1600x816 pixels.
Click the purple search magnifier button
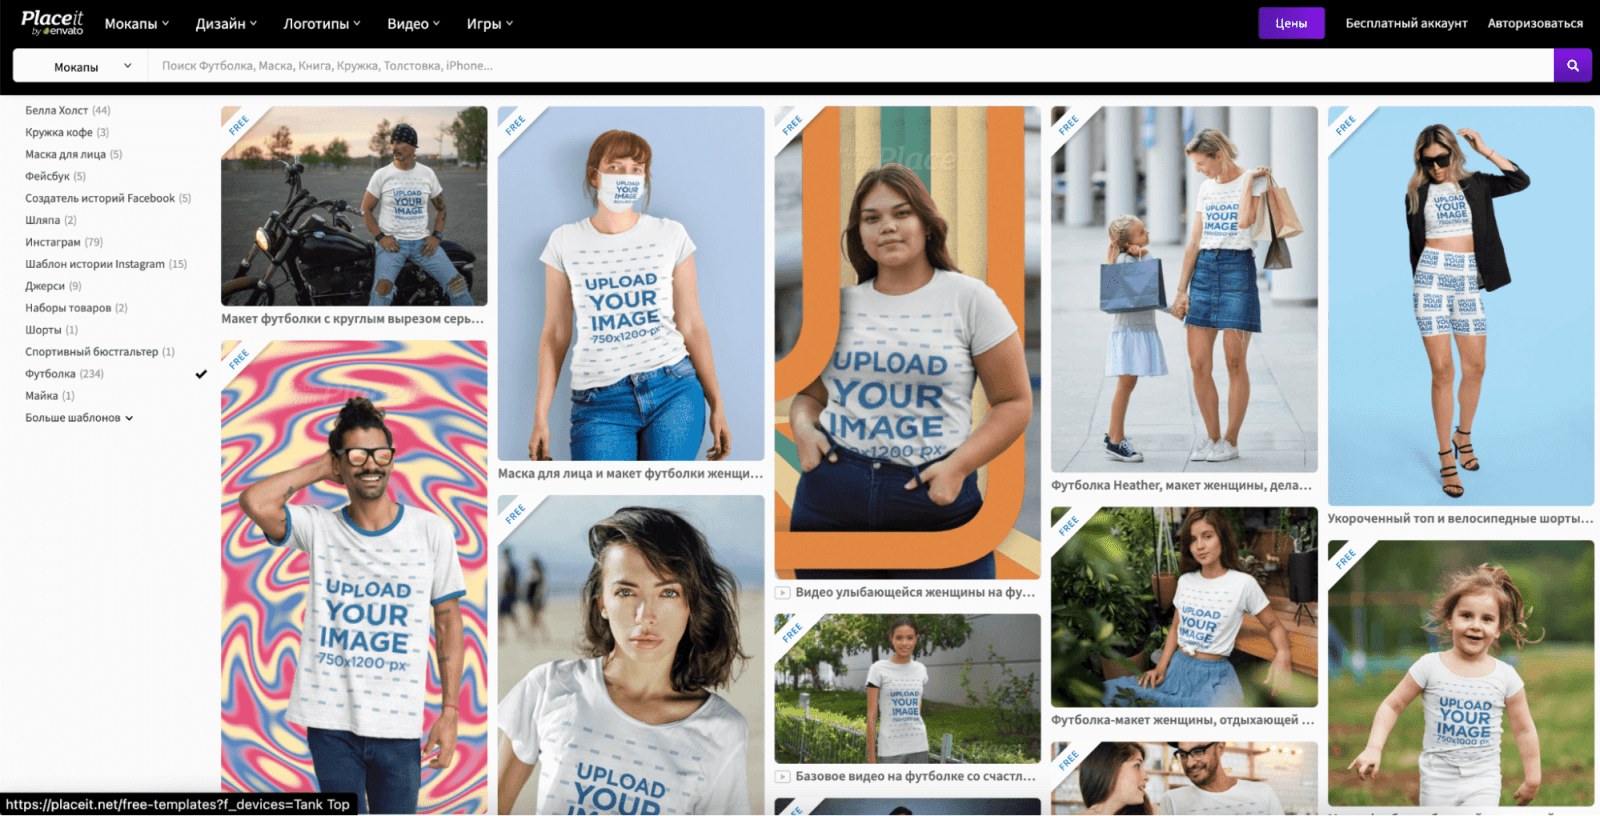point(1572,66)
